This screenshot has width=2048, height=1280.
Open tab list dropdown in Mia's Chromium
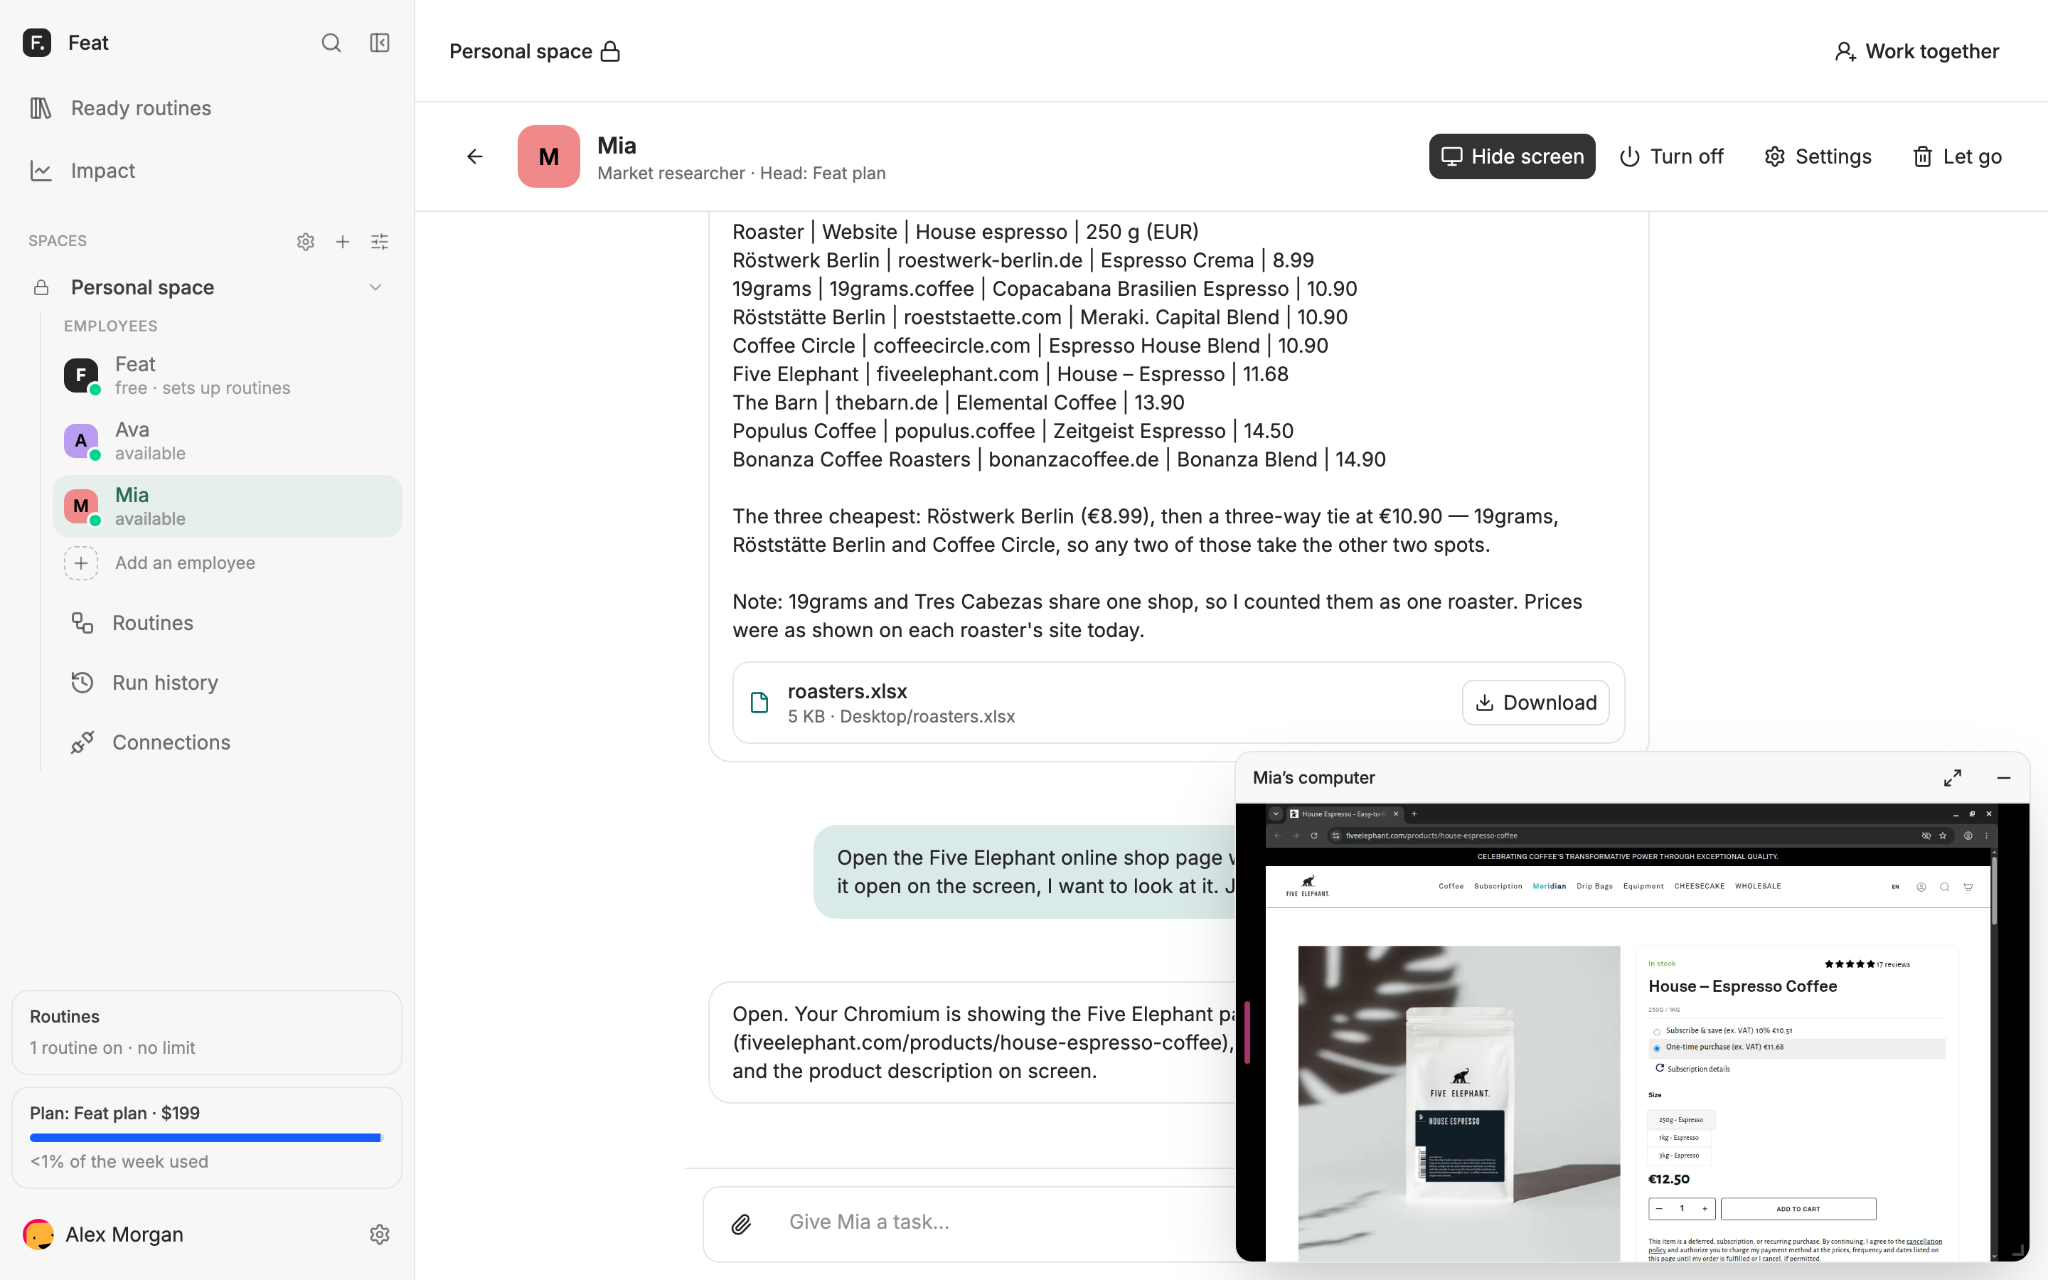1276,814
